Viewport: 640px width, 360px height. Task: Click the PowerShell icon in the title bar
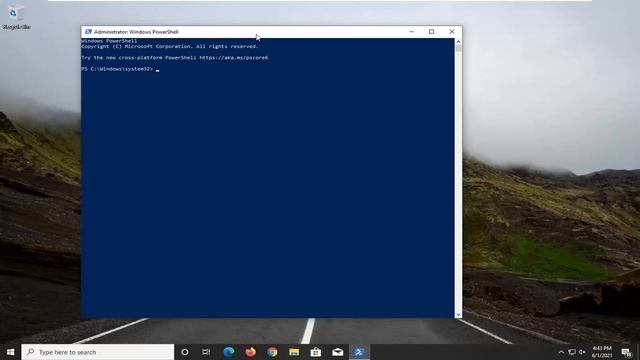pyautogui.click(x=88, y=32)
